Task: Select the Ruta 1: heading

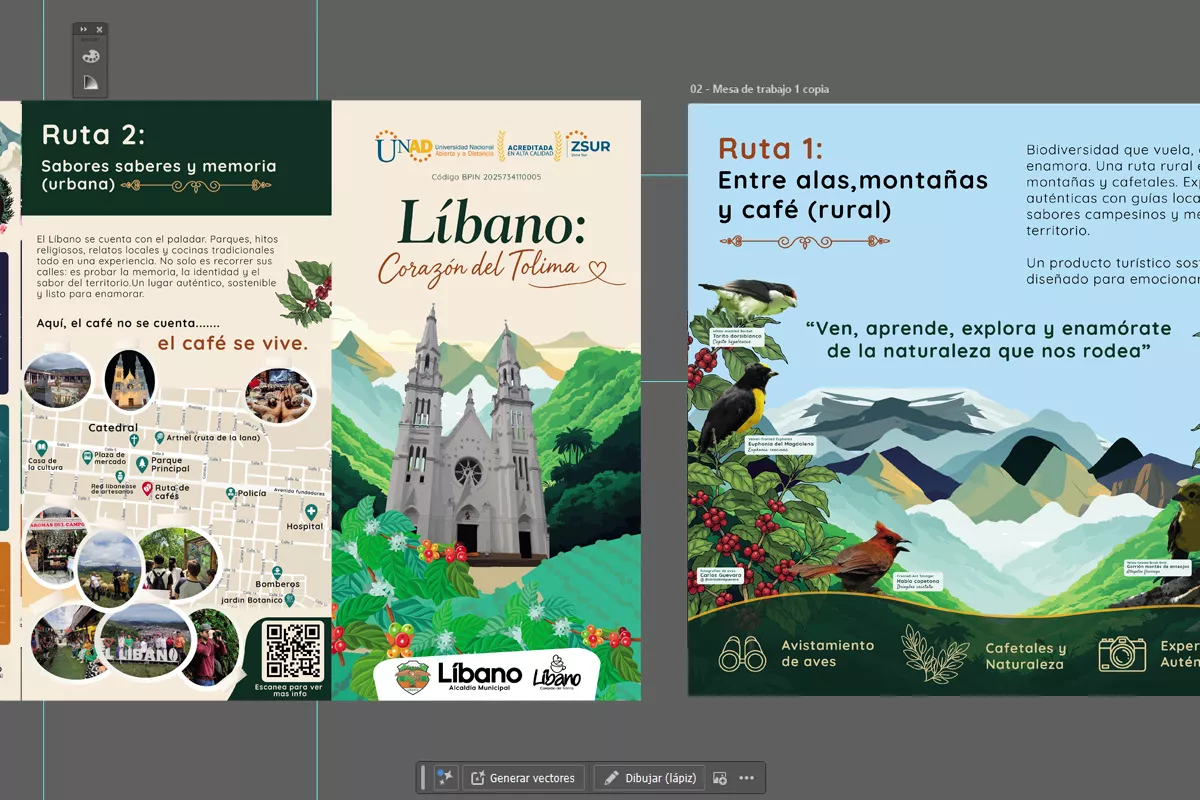Action: point(771,149)
